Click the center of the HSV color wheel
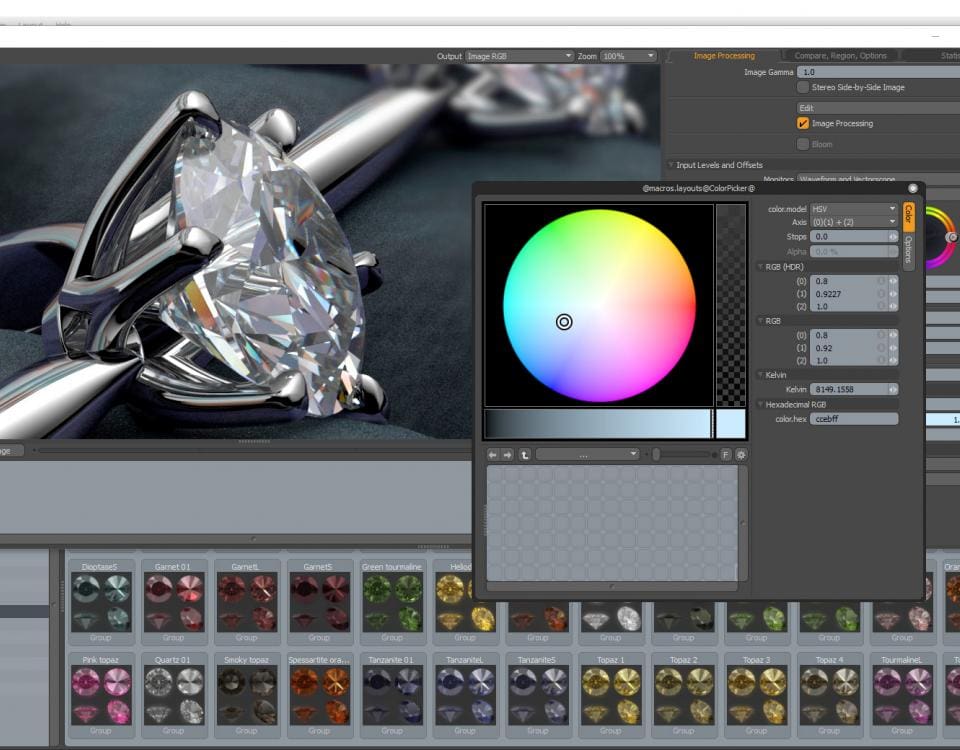The image size is (960, 750). tap(599, 305)
